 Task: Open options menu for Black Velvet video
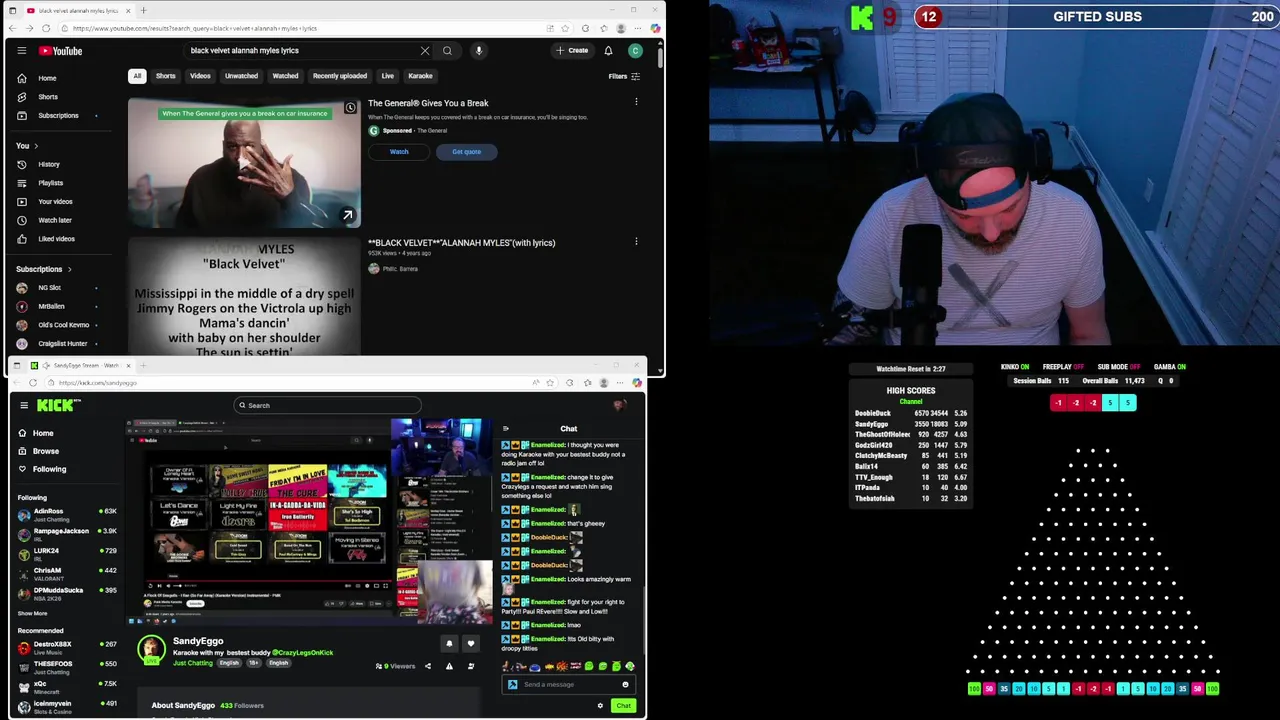tap(636, 241)
